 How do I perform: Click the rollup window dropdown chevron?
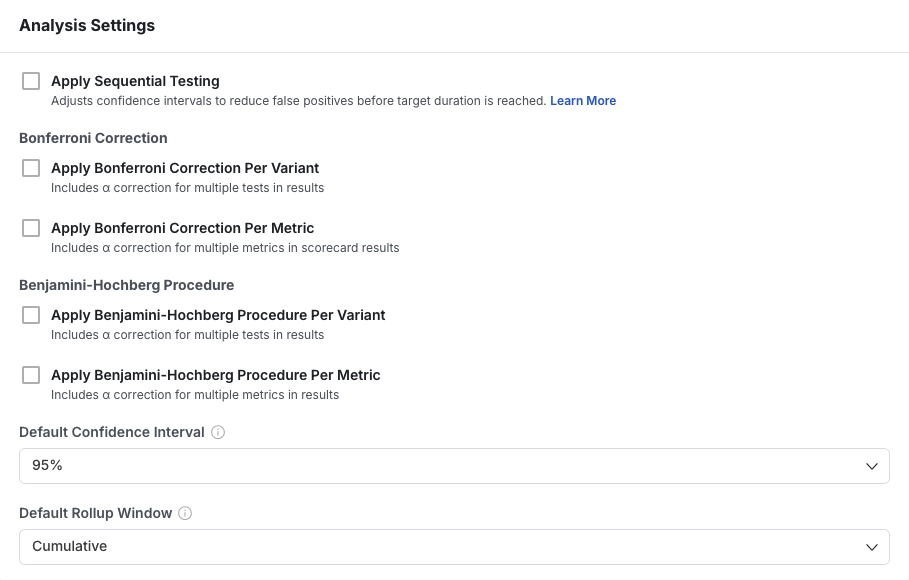(x=871, y=547)
